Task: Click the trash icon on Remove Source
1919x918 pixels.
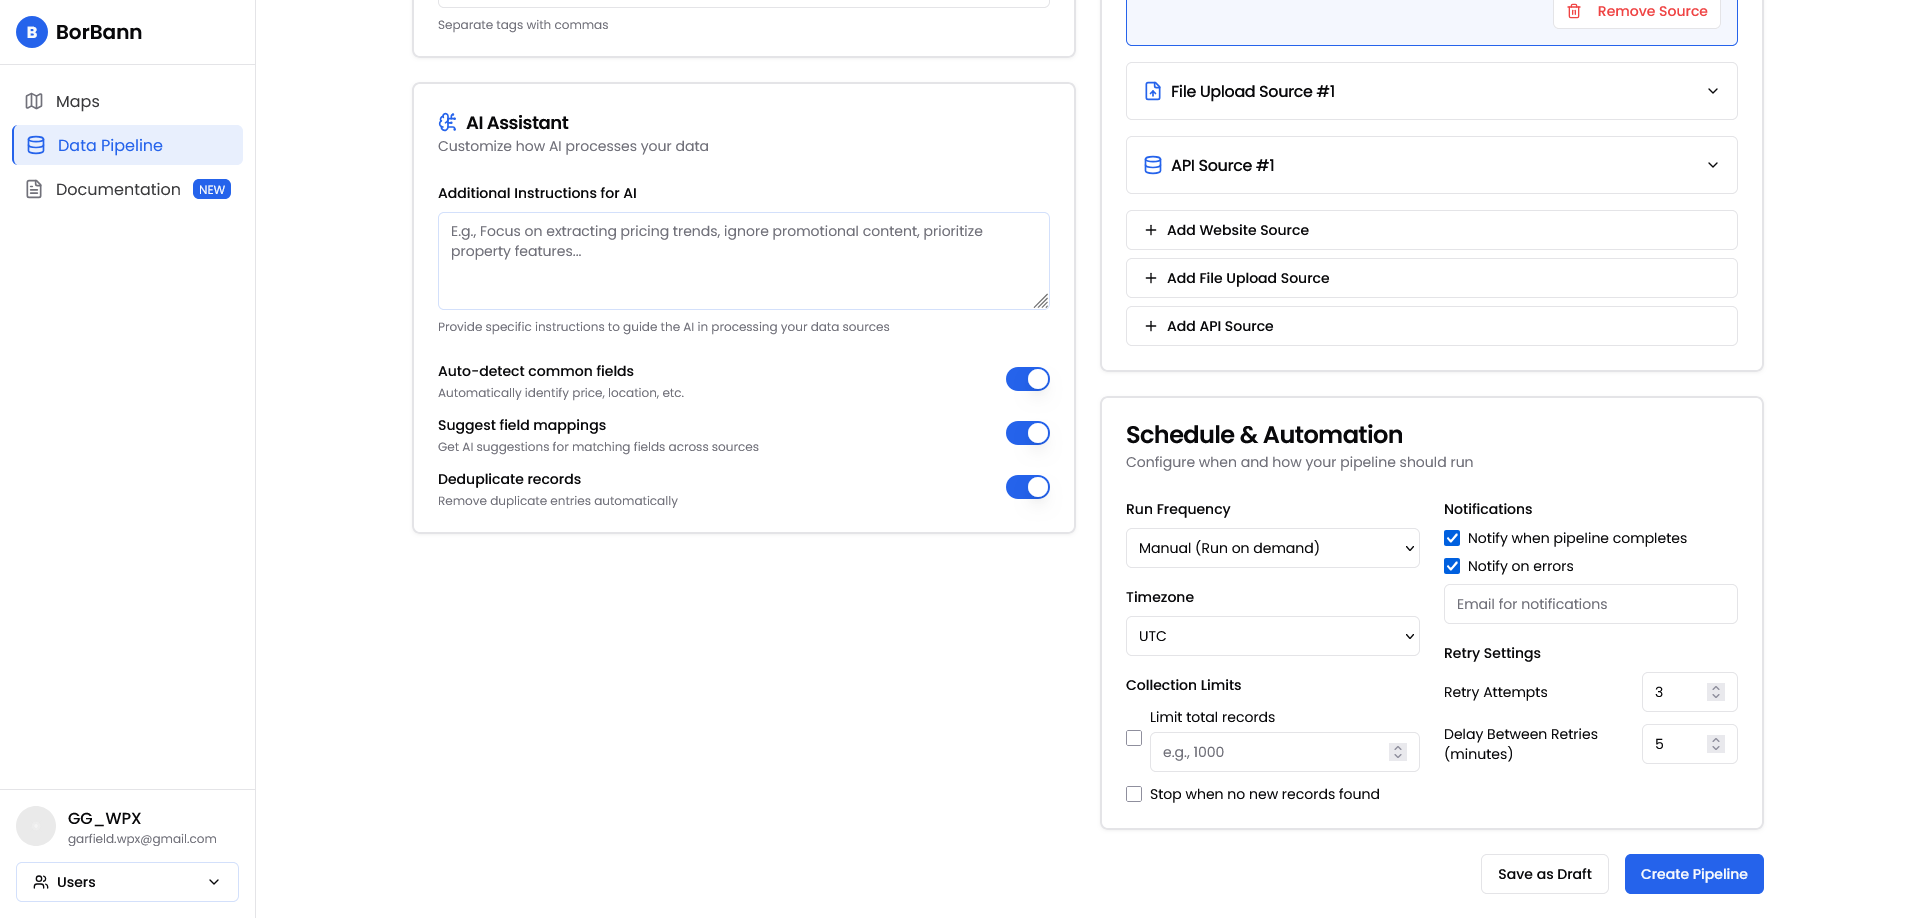Action: point(1574,11)
